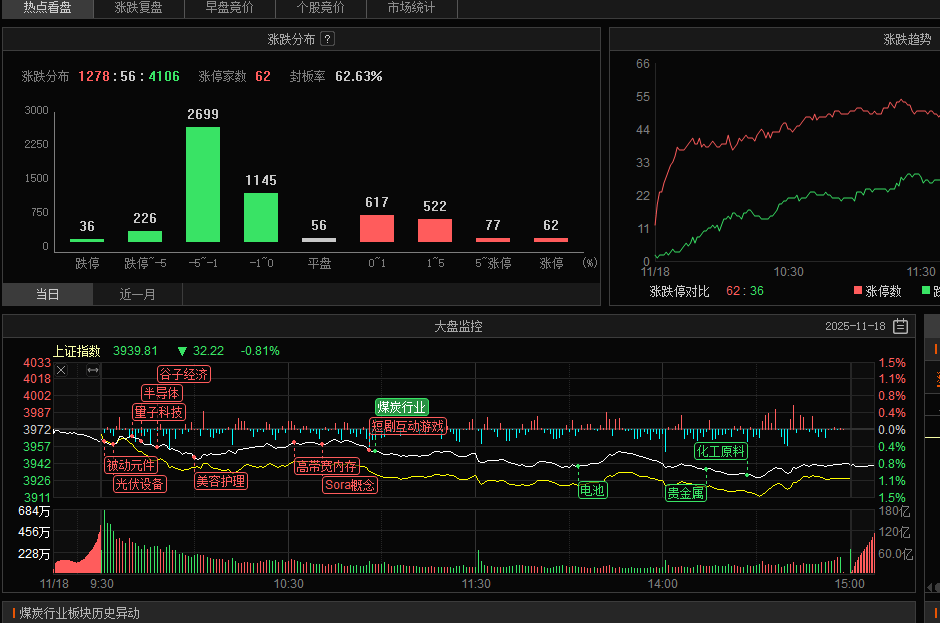940x623 pixels.
Task: Click the X icon in index chart
Action: pyautogui.click(x=61, y=370)
